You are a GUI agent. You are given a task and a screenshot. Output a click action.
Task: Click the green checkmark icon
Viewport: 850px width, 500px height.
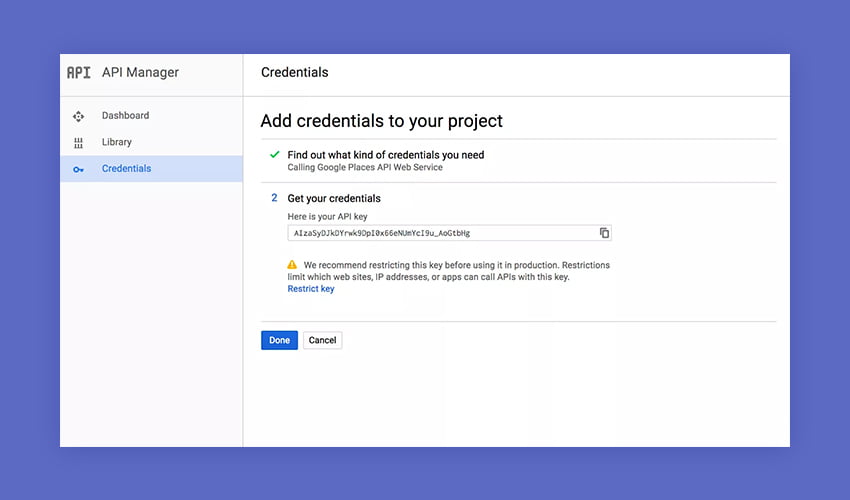(x=275, y=155)
